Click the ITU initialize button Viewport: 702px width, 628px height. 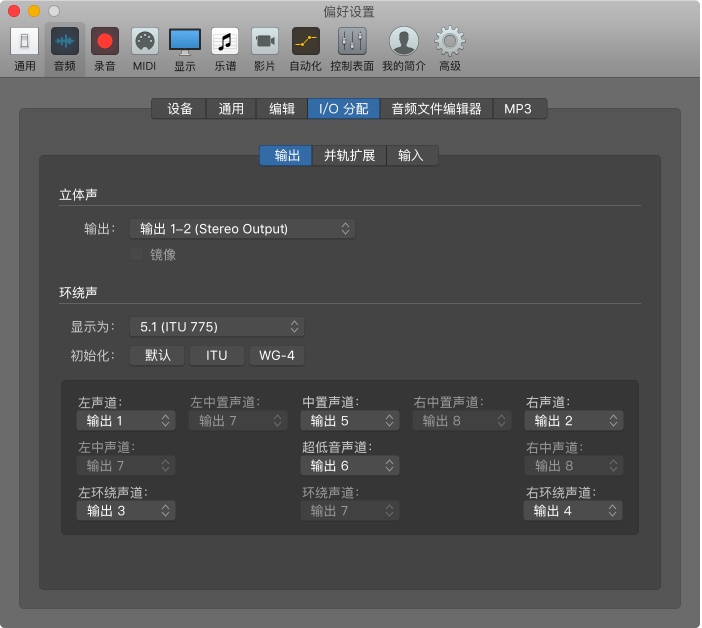pyautogui.click(x=217, y=355)
